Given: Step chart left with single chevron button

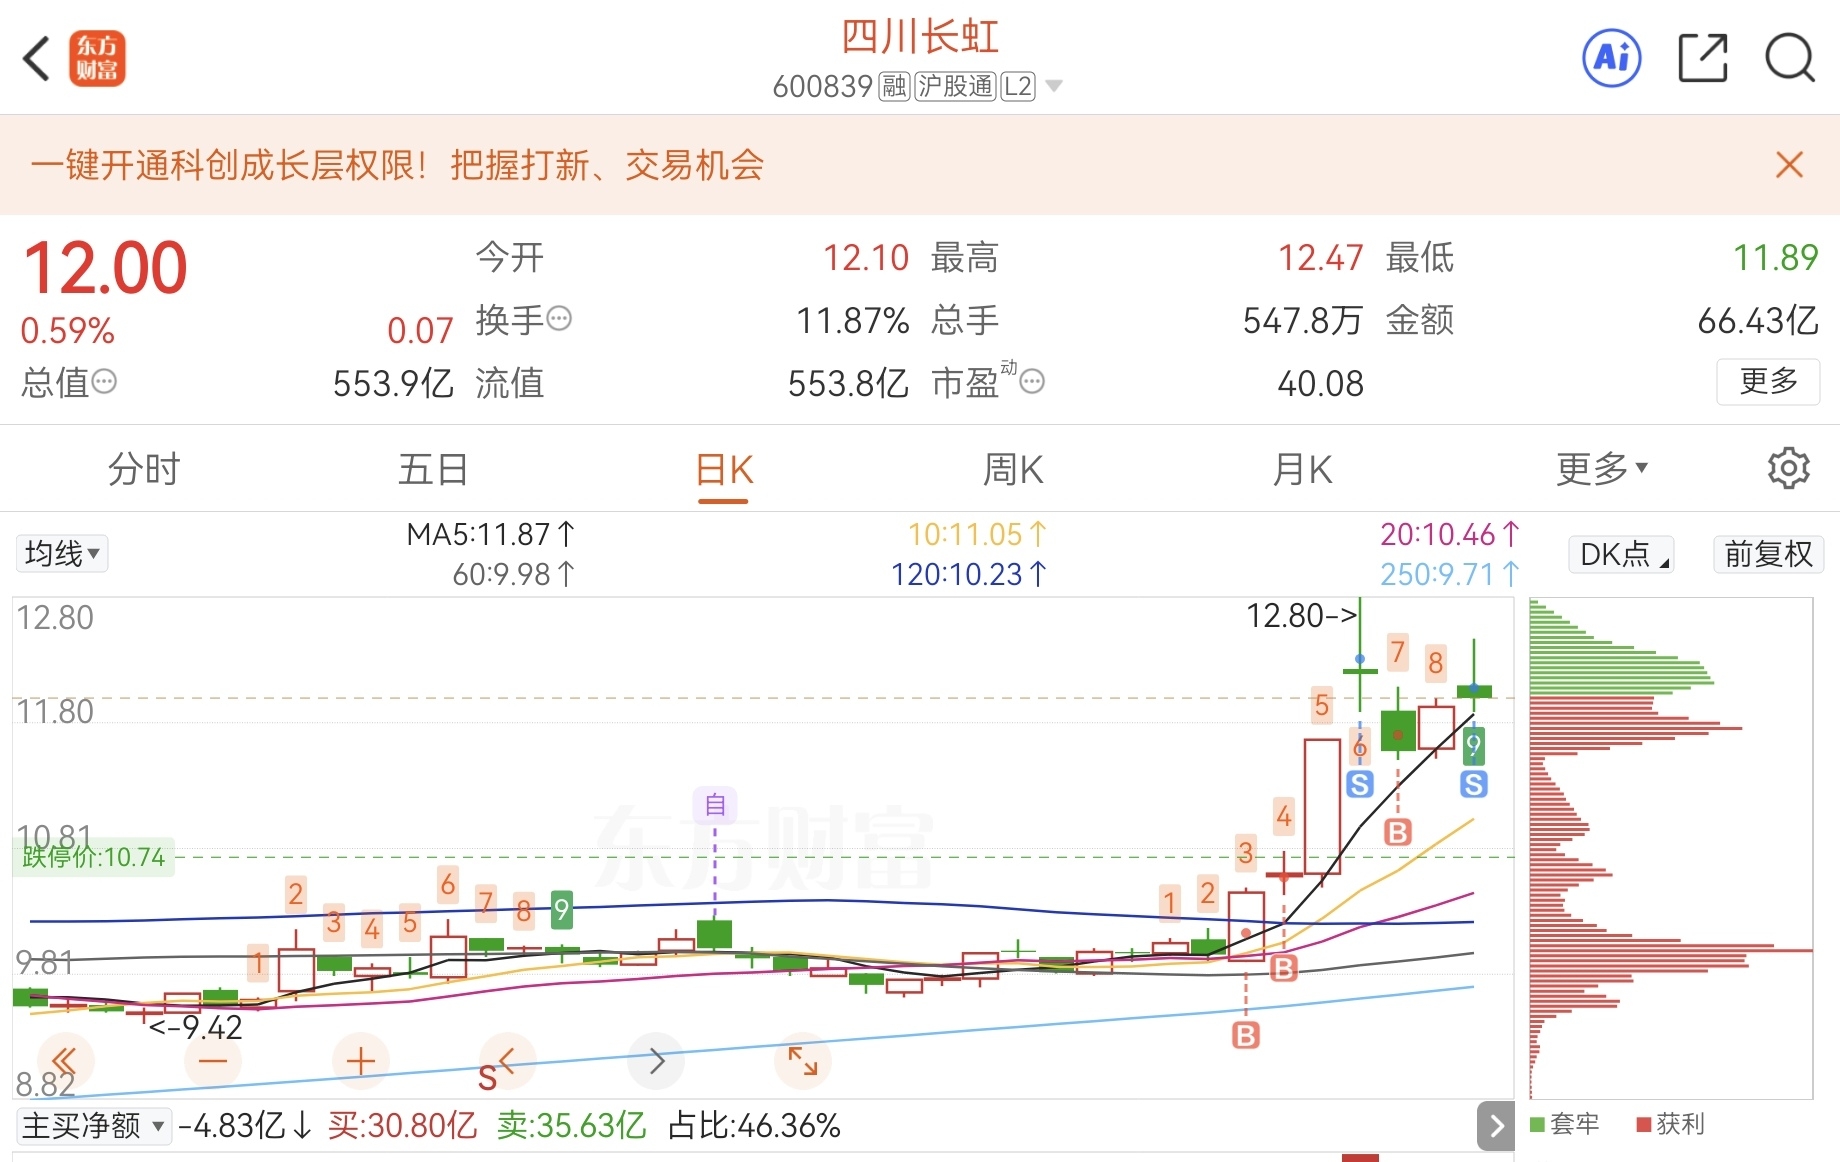Looking at the screenshot, I should click(507, 1060).
